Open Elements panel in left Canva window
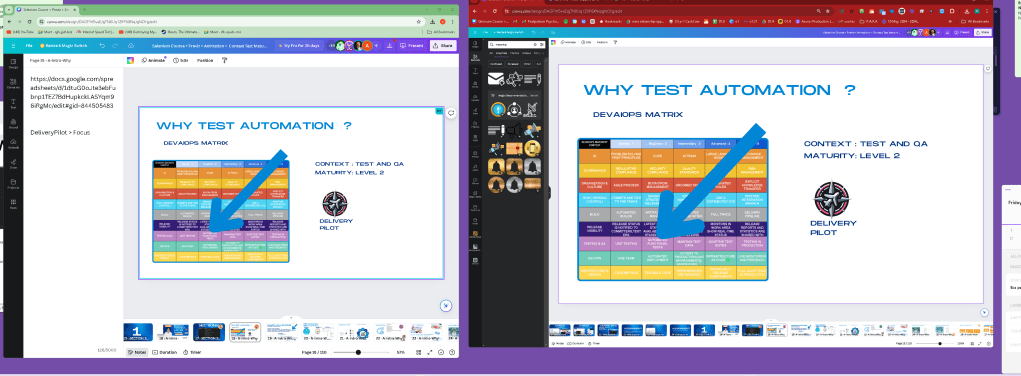 [x=13, y=84]
